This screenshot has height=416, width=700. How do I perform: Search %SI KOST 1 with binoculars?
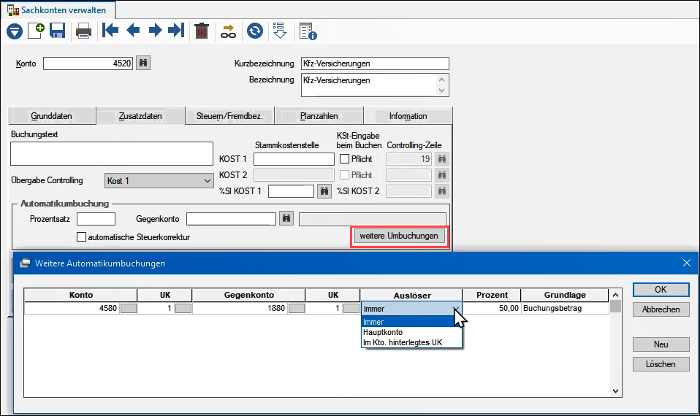tap(325, 191)
